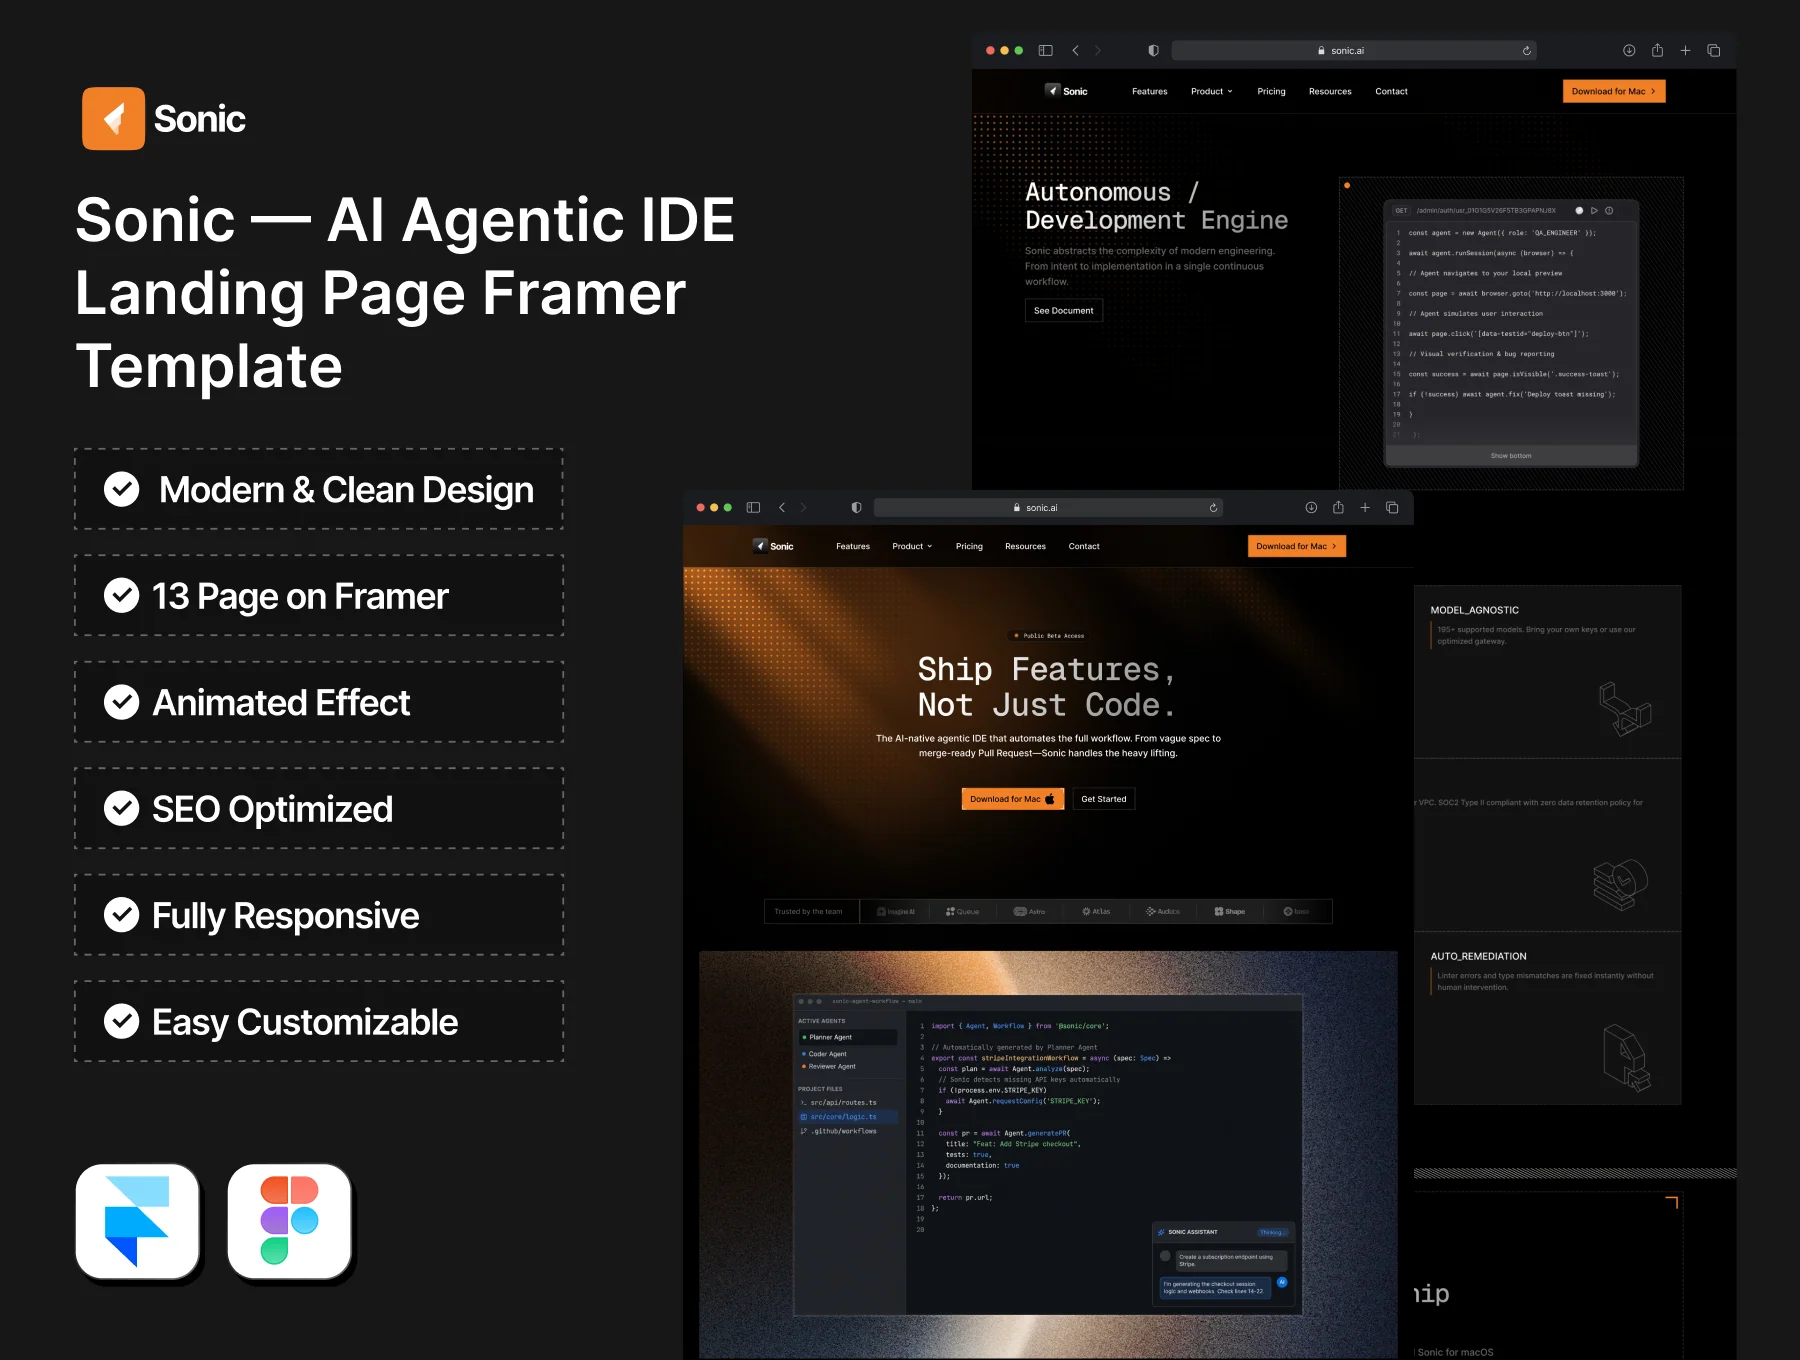Click share icon in front browser toolbar
This screenshot has height=1360, width=1800.
click(1338, 507)
